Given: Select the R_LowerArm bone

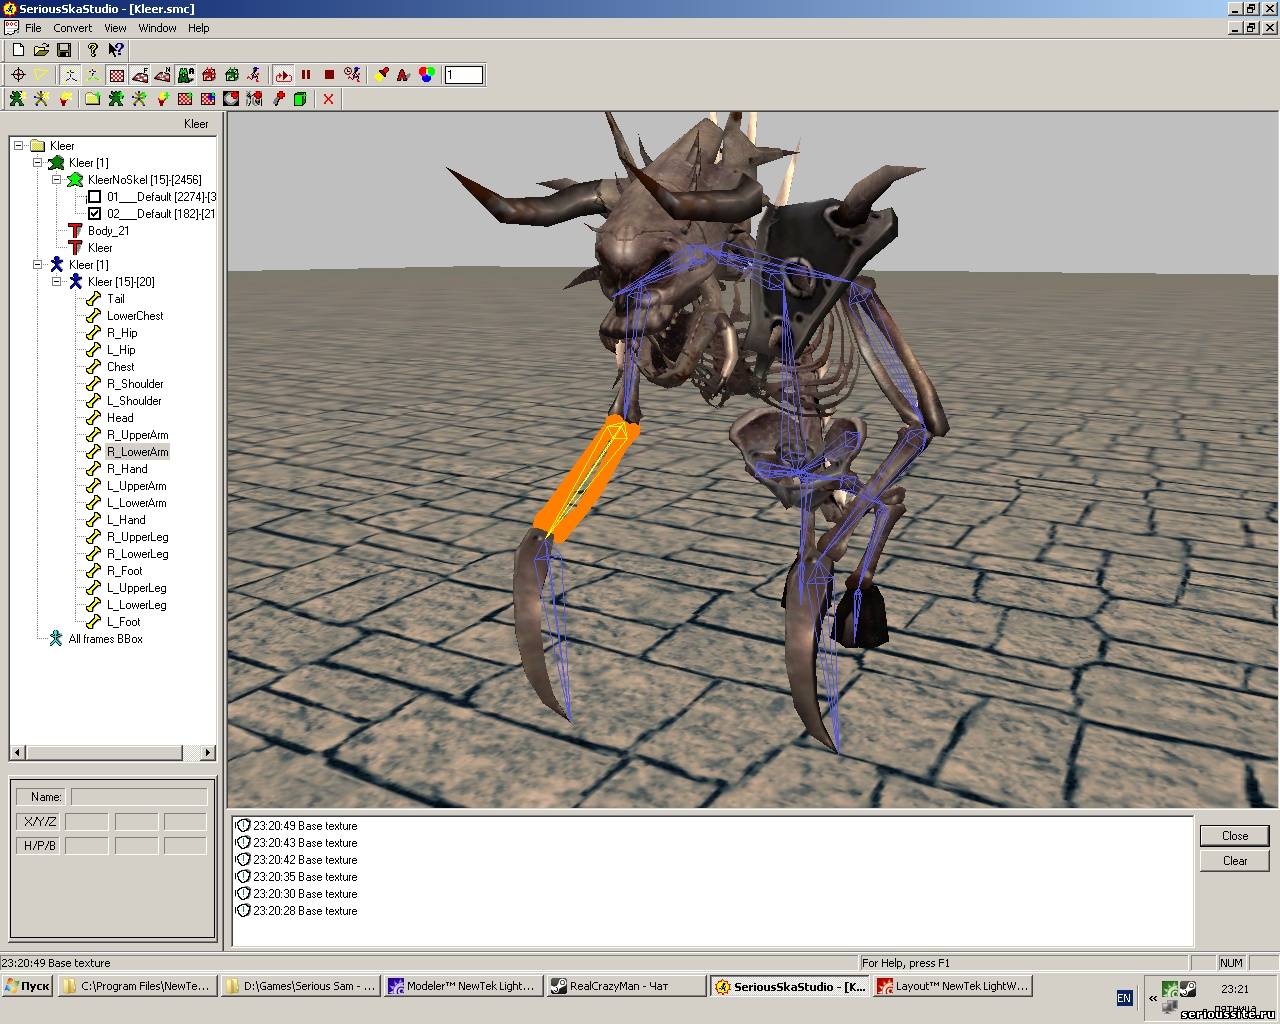Looking at the screenshot, I should click(138, 452).
